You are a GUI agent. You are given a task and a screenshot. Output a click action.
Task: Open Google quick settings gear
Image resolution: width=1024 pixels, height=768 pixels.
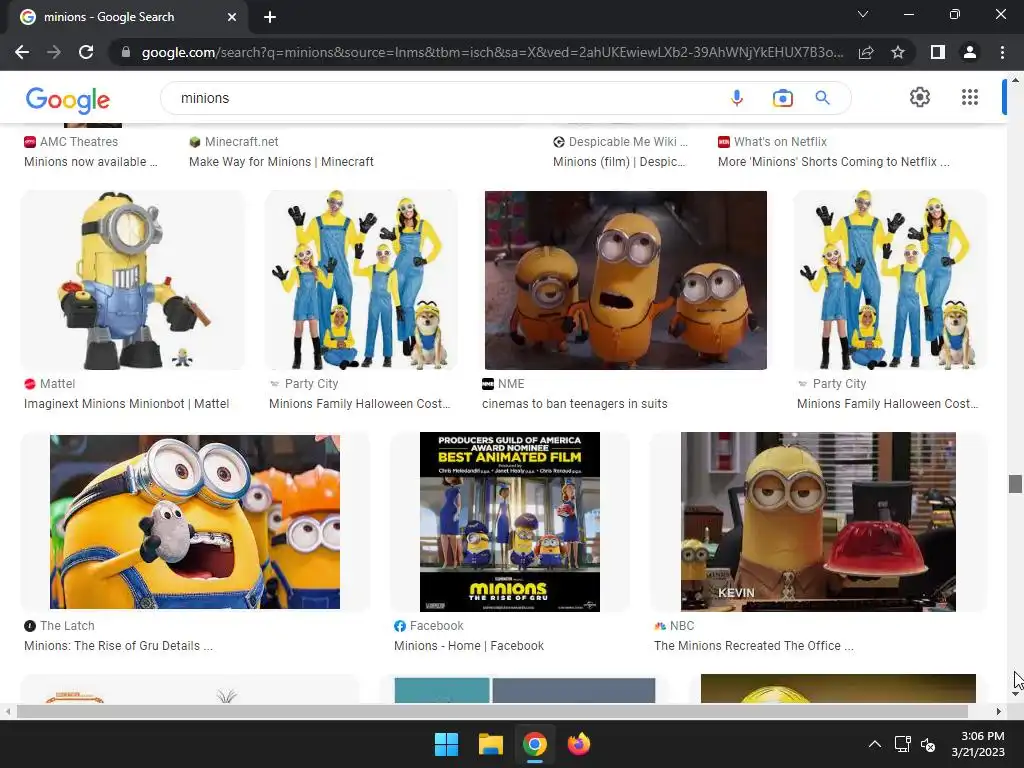coord(920,97)
